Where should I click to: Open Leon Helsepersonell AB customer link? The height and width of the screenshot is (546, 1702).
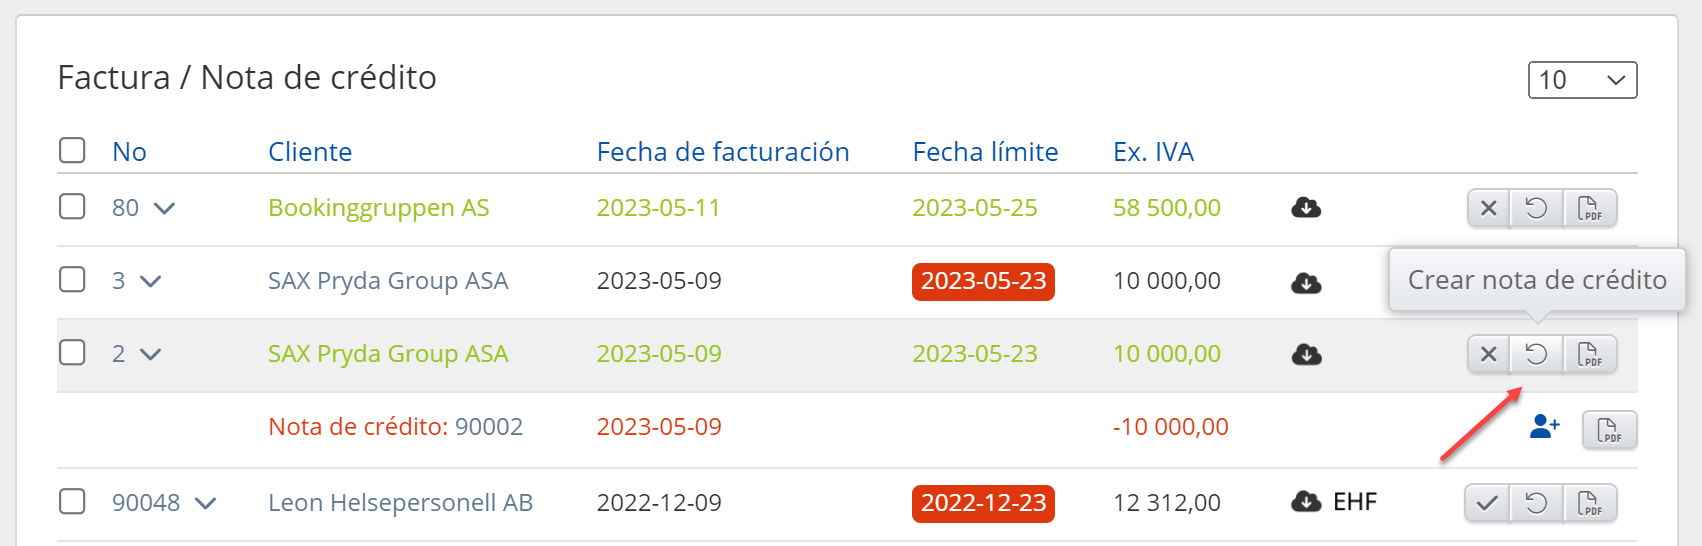point(400,502)
